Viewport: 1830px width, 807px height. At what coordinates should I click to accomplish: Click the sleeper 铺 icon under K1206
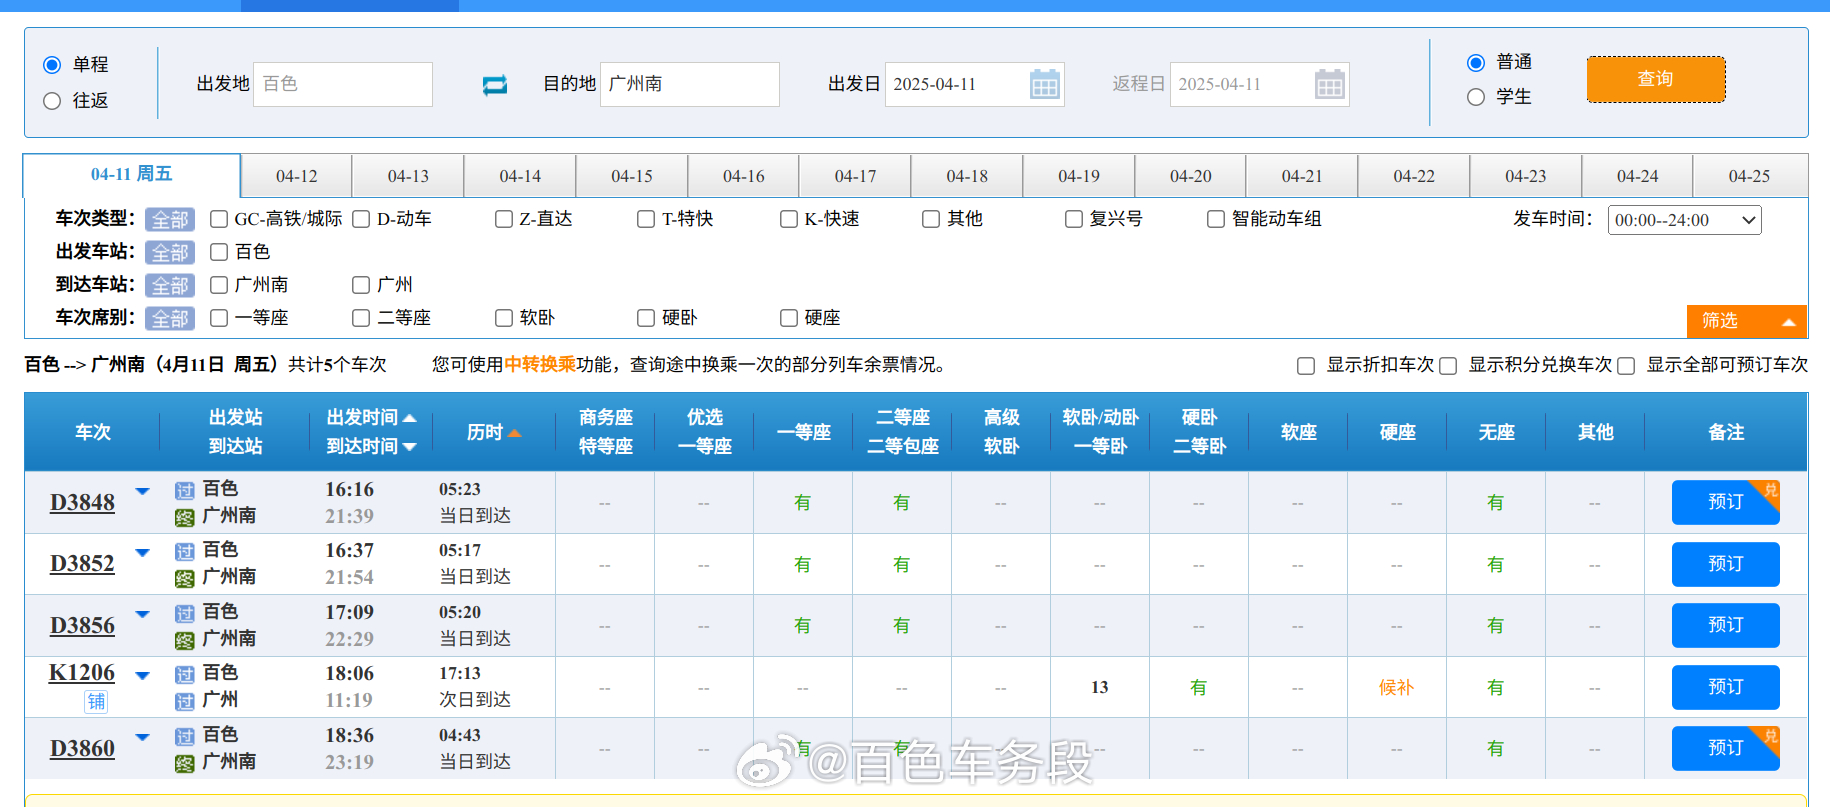tap(96, 701)
